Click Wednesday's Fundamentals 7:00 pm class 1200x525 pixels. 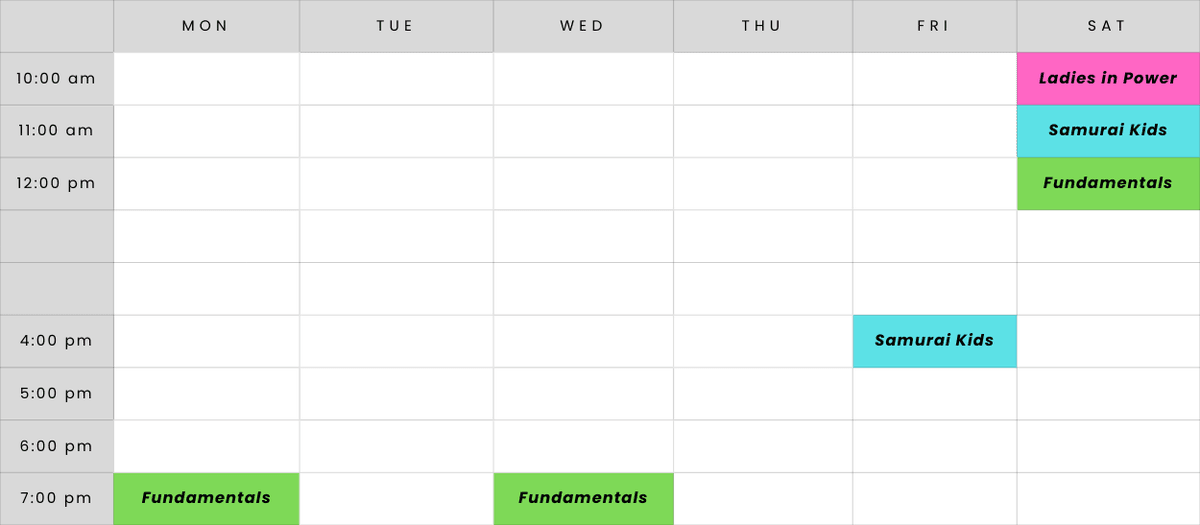(583, 498)
